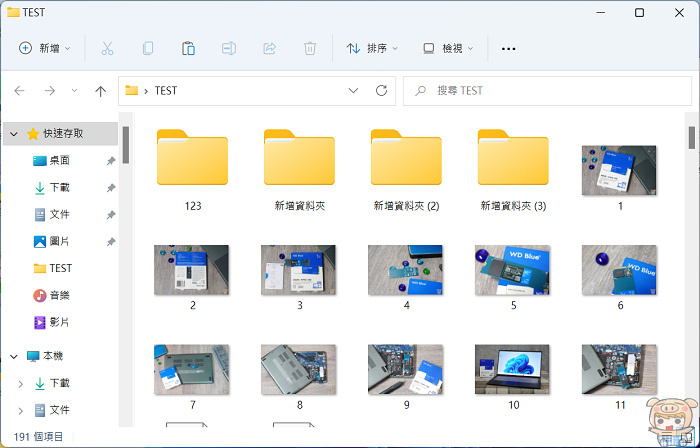Maximize the TEST window
This screenshot has width=700, height=448.
[x=639, y=12]
